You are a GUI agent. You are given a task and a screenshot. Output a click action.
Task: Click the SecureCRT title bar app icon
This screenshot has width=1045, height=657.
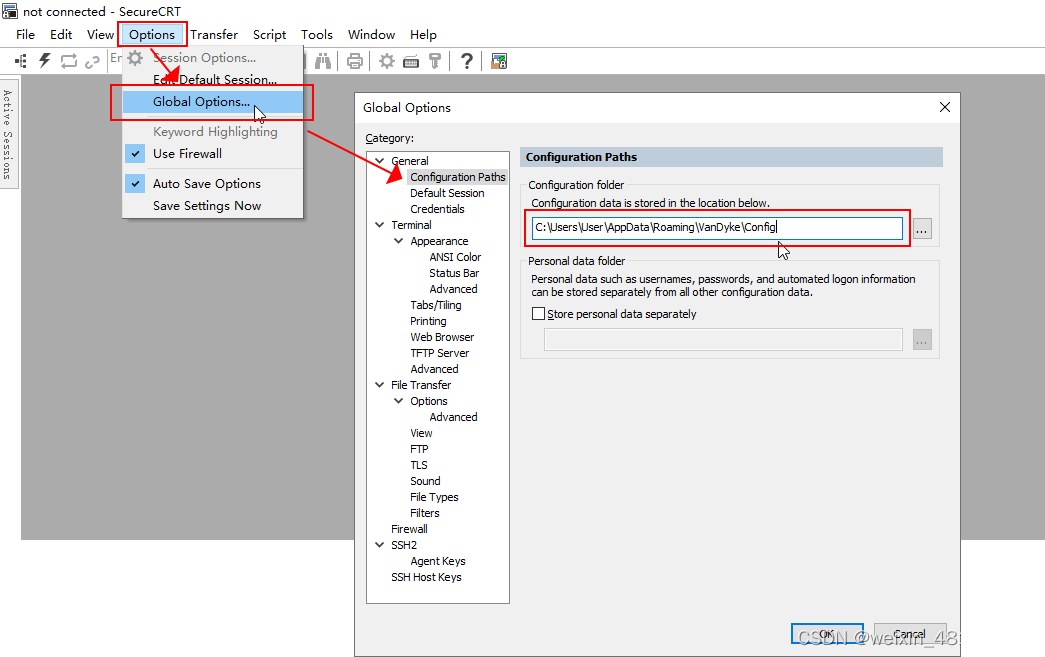pos(9,11)
